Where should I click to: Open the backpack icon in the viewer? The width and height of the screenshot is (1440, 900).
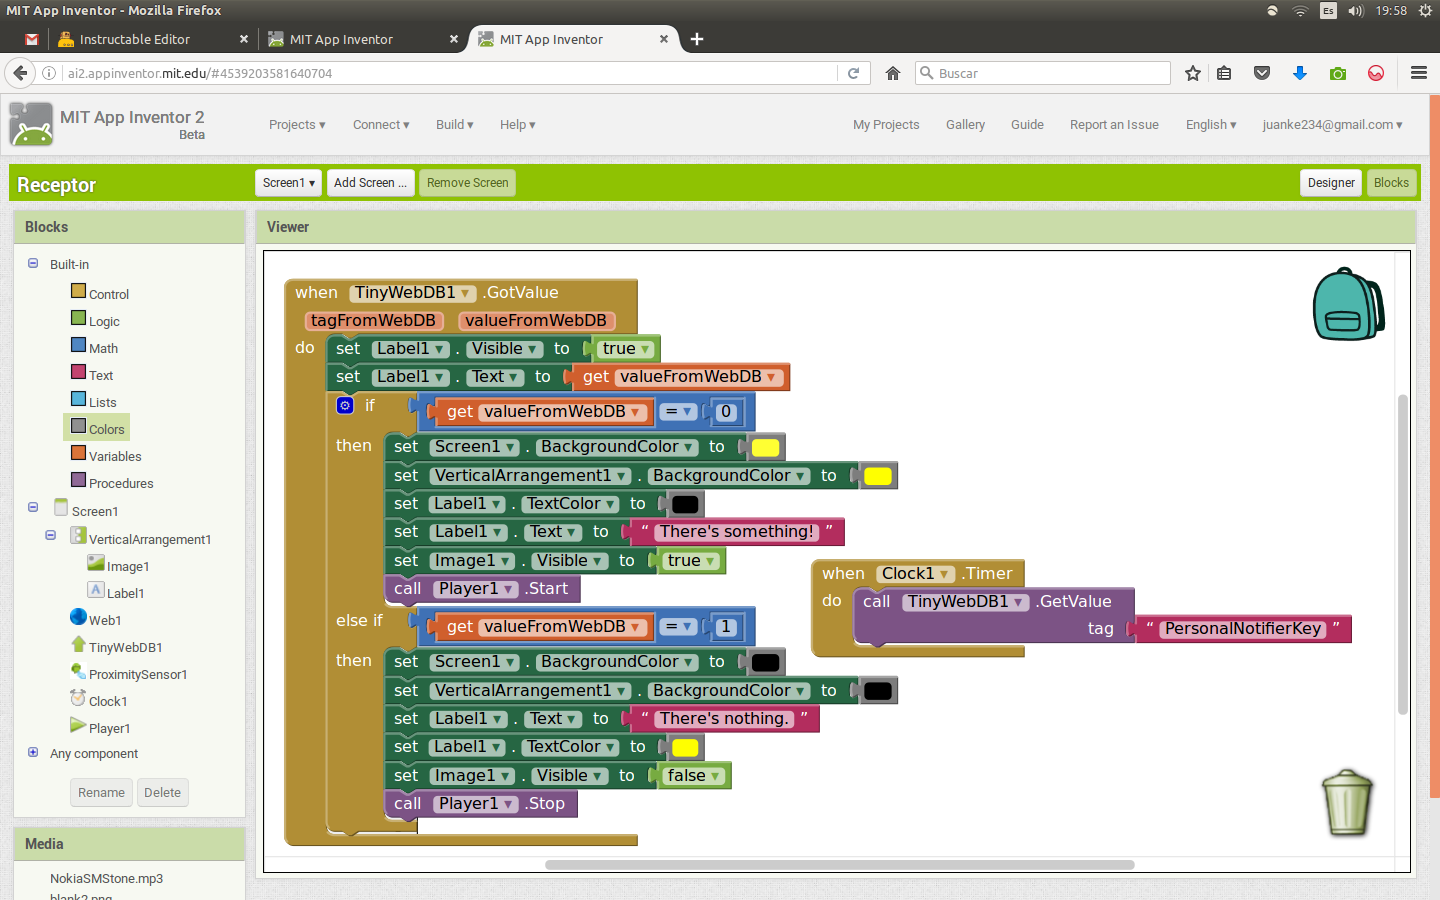point(1348,304)
